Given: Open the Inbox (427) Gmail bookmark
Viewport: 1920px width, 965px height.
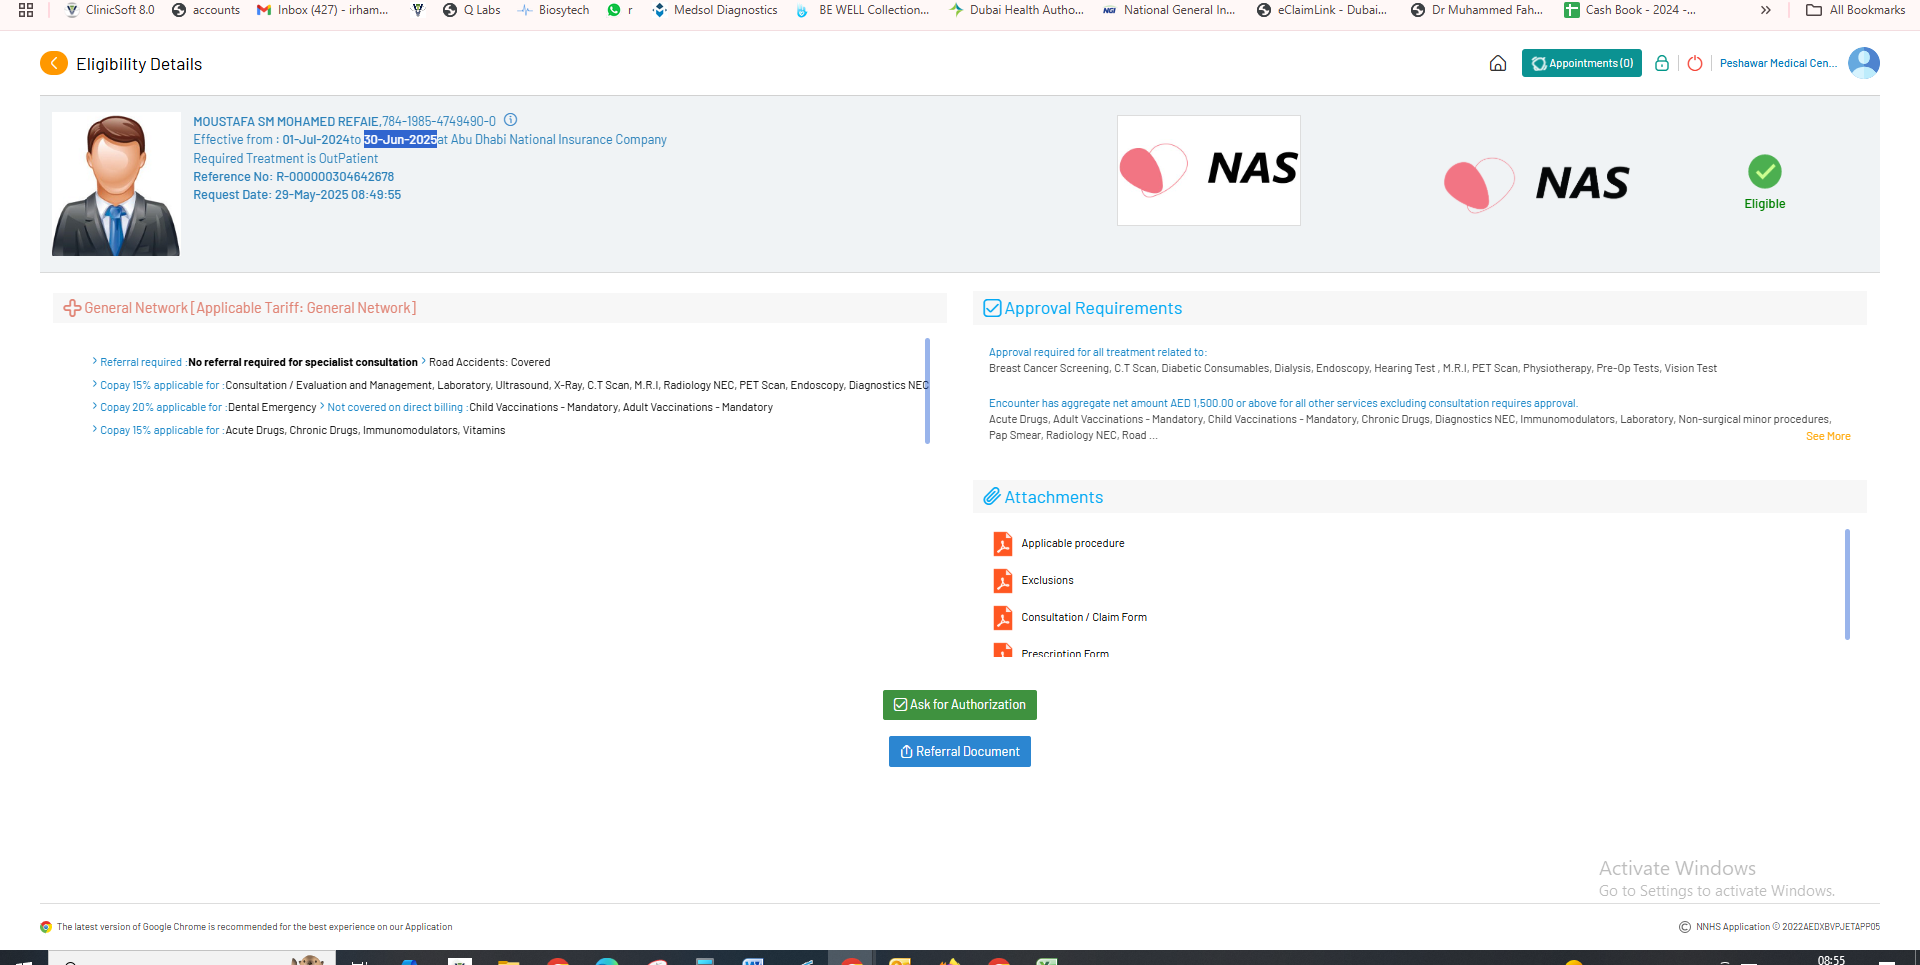Looking at the screenshot, I should point(323,10).
